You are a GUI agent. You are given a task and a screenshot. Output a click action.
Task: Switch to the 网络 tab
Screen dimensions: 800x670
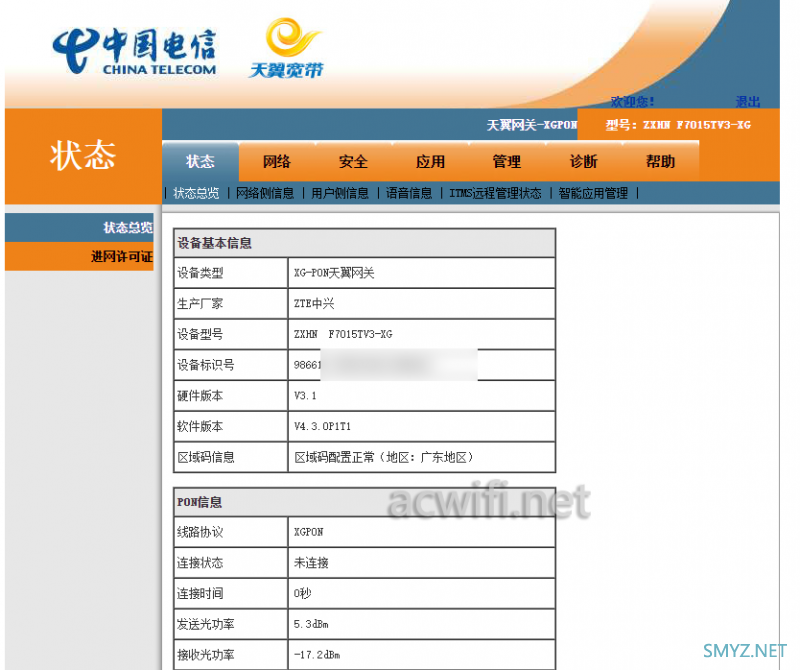click(x=277, y=162)
